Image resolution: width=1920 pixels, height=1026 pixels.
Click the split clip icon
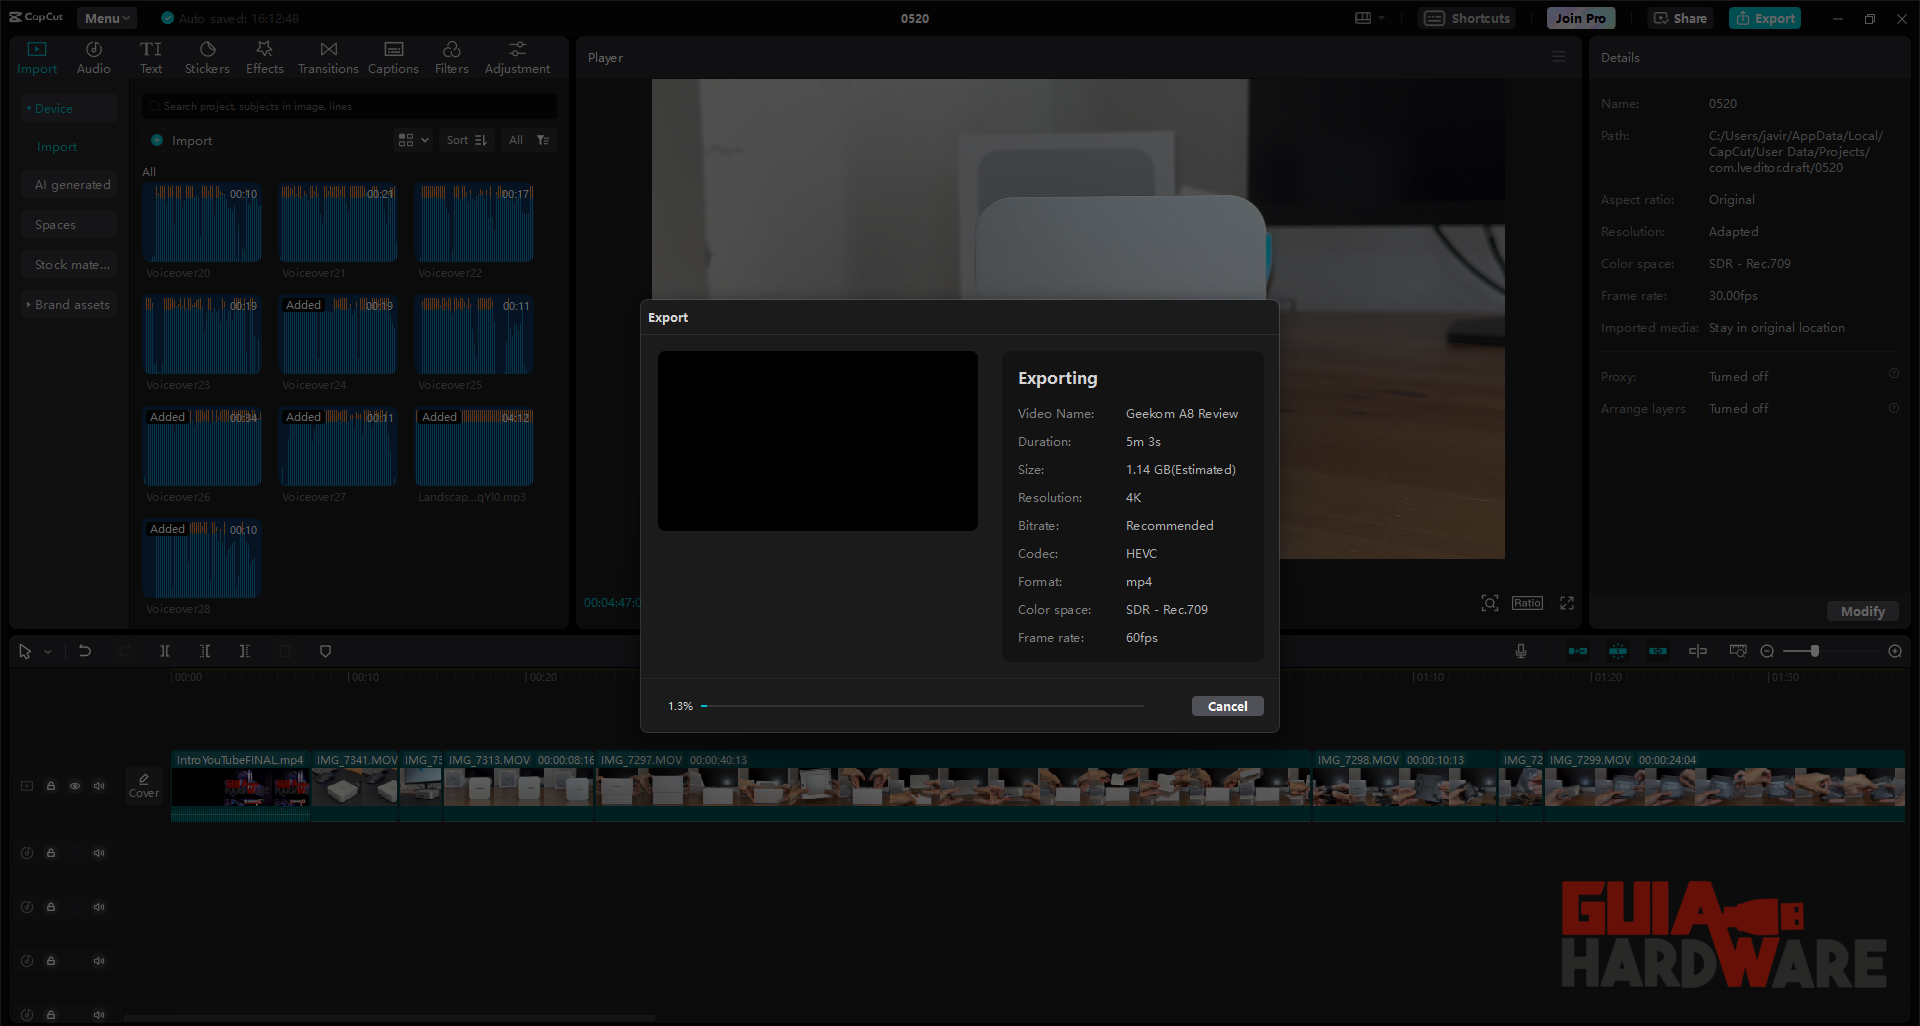[165, 651]
